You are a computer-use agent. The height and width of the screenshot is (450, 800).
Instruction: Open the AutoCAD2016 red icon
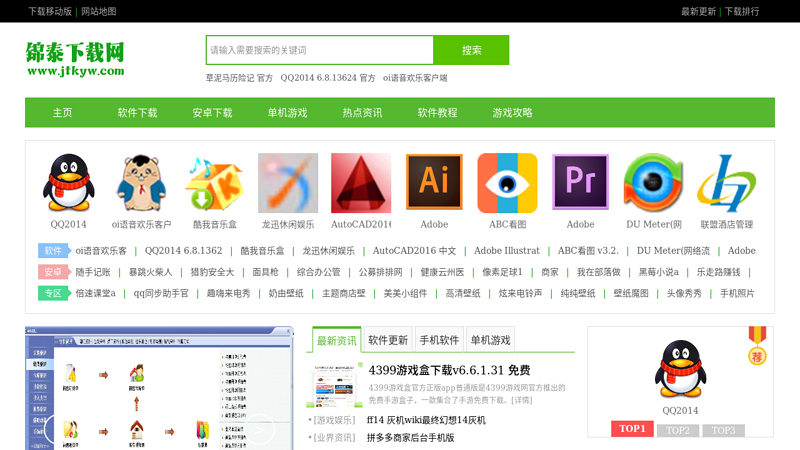click(x=361, y=183)
